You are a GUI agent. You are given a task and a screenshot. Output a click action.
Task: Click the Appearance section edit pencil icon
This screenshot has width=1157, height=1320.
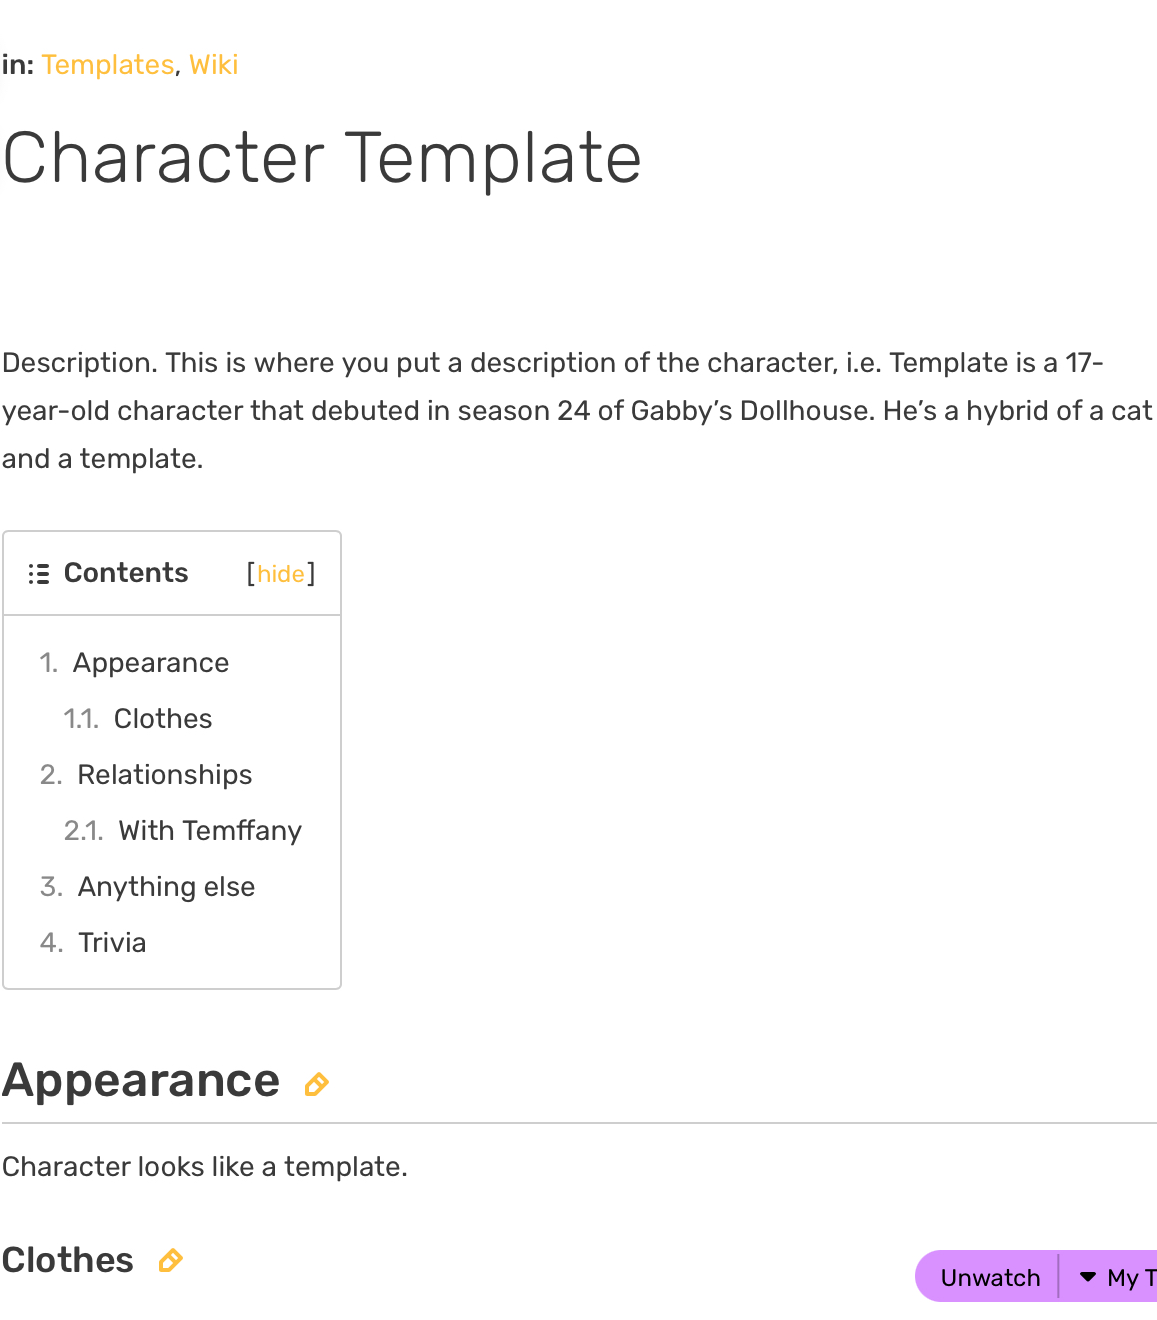(317, 1084)
